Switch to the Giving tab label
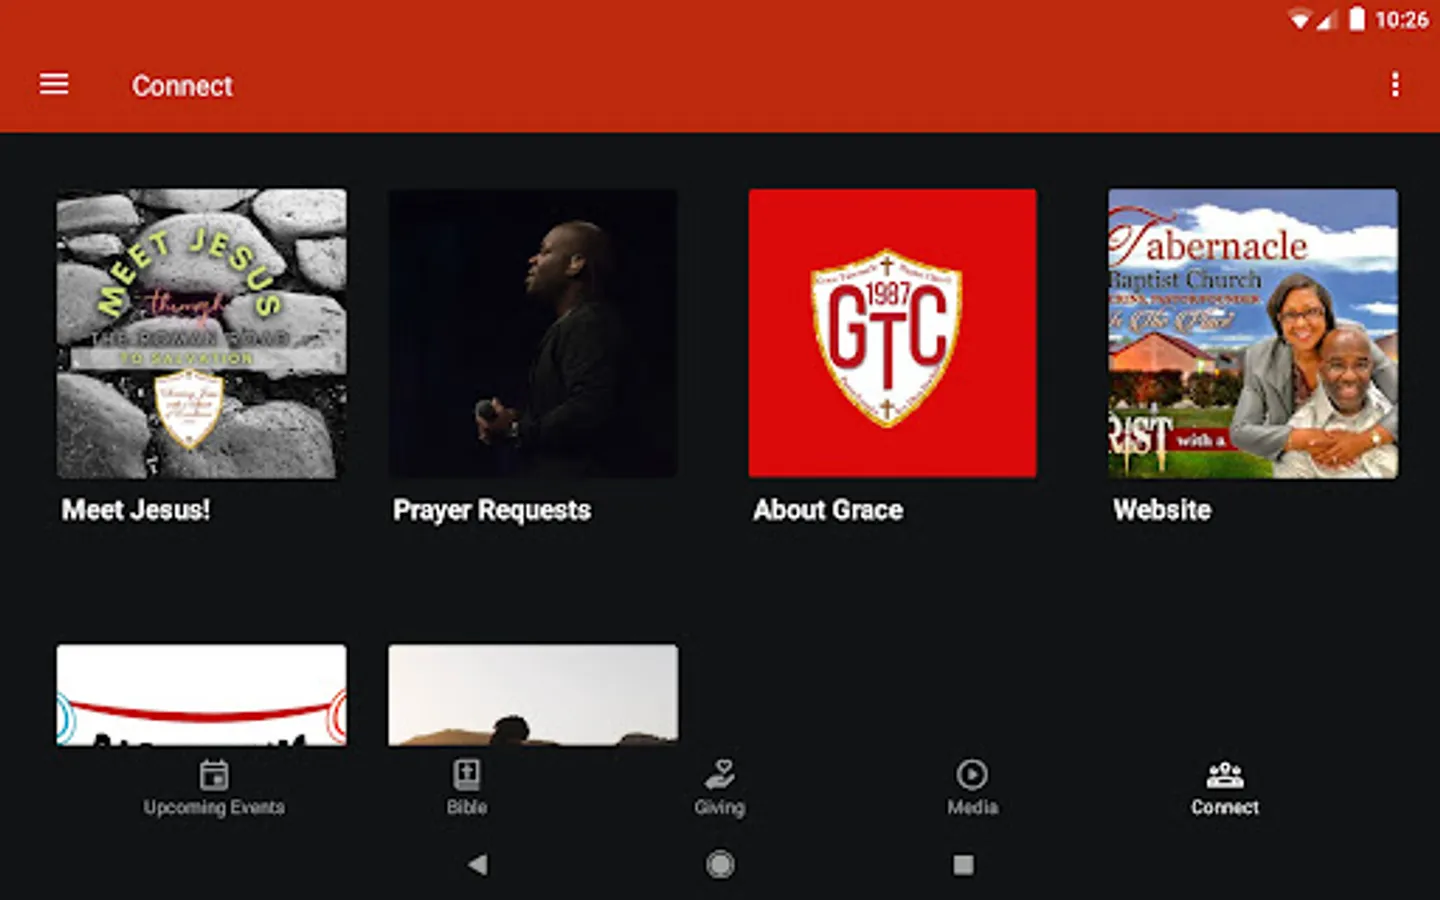Viewport: 1440px width, 900px height. pyautogui.click(x=720, y=807)
